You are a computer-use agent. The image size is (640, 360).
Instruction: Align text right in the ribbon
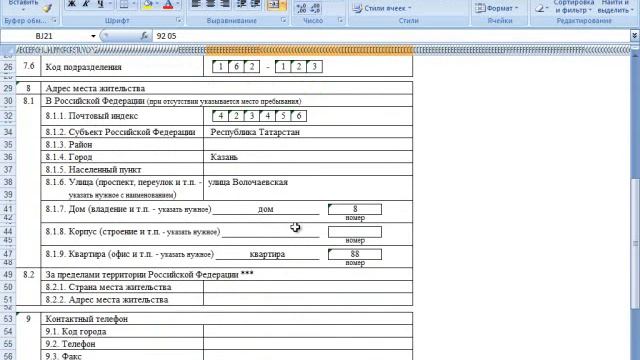225,4
